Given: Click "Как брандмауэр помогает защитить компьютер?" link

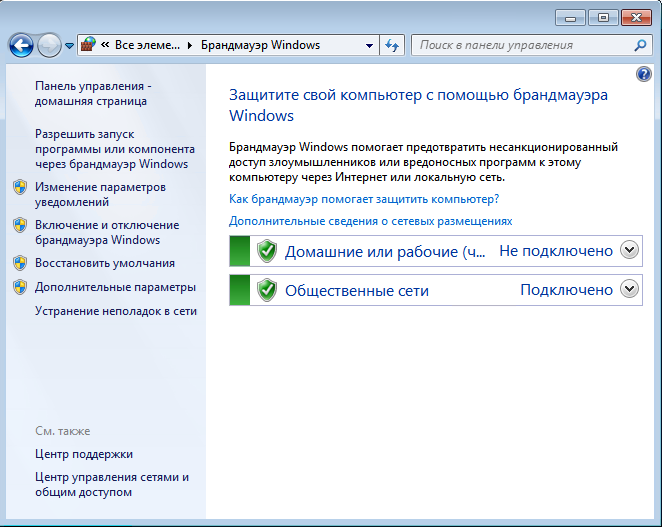Looking at the screenshot, I should [x=364, y=199].
